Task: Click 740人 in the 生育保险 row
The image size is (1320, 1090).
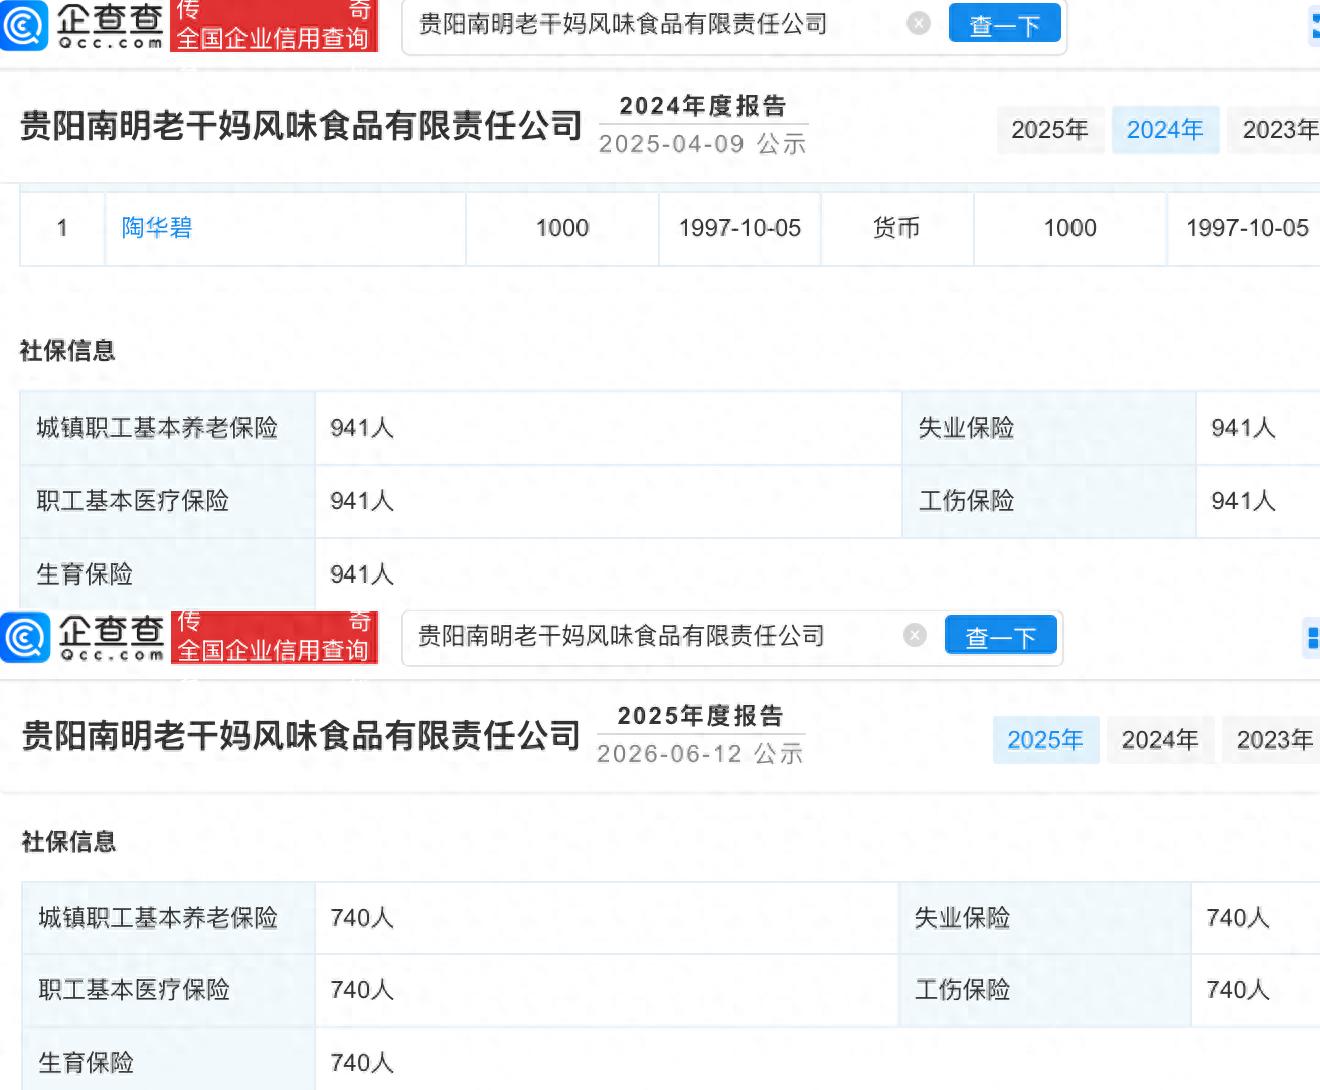Action: pos(362,1062)
